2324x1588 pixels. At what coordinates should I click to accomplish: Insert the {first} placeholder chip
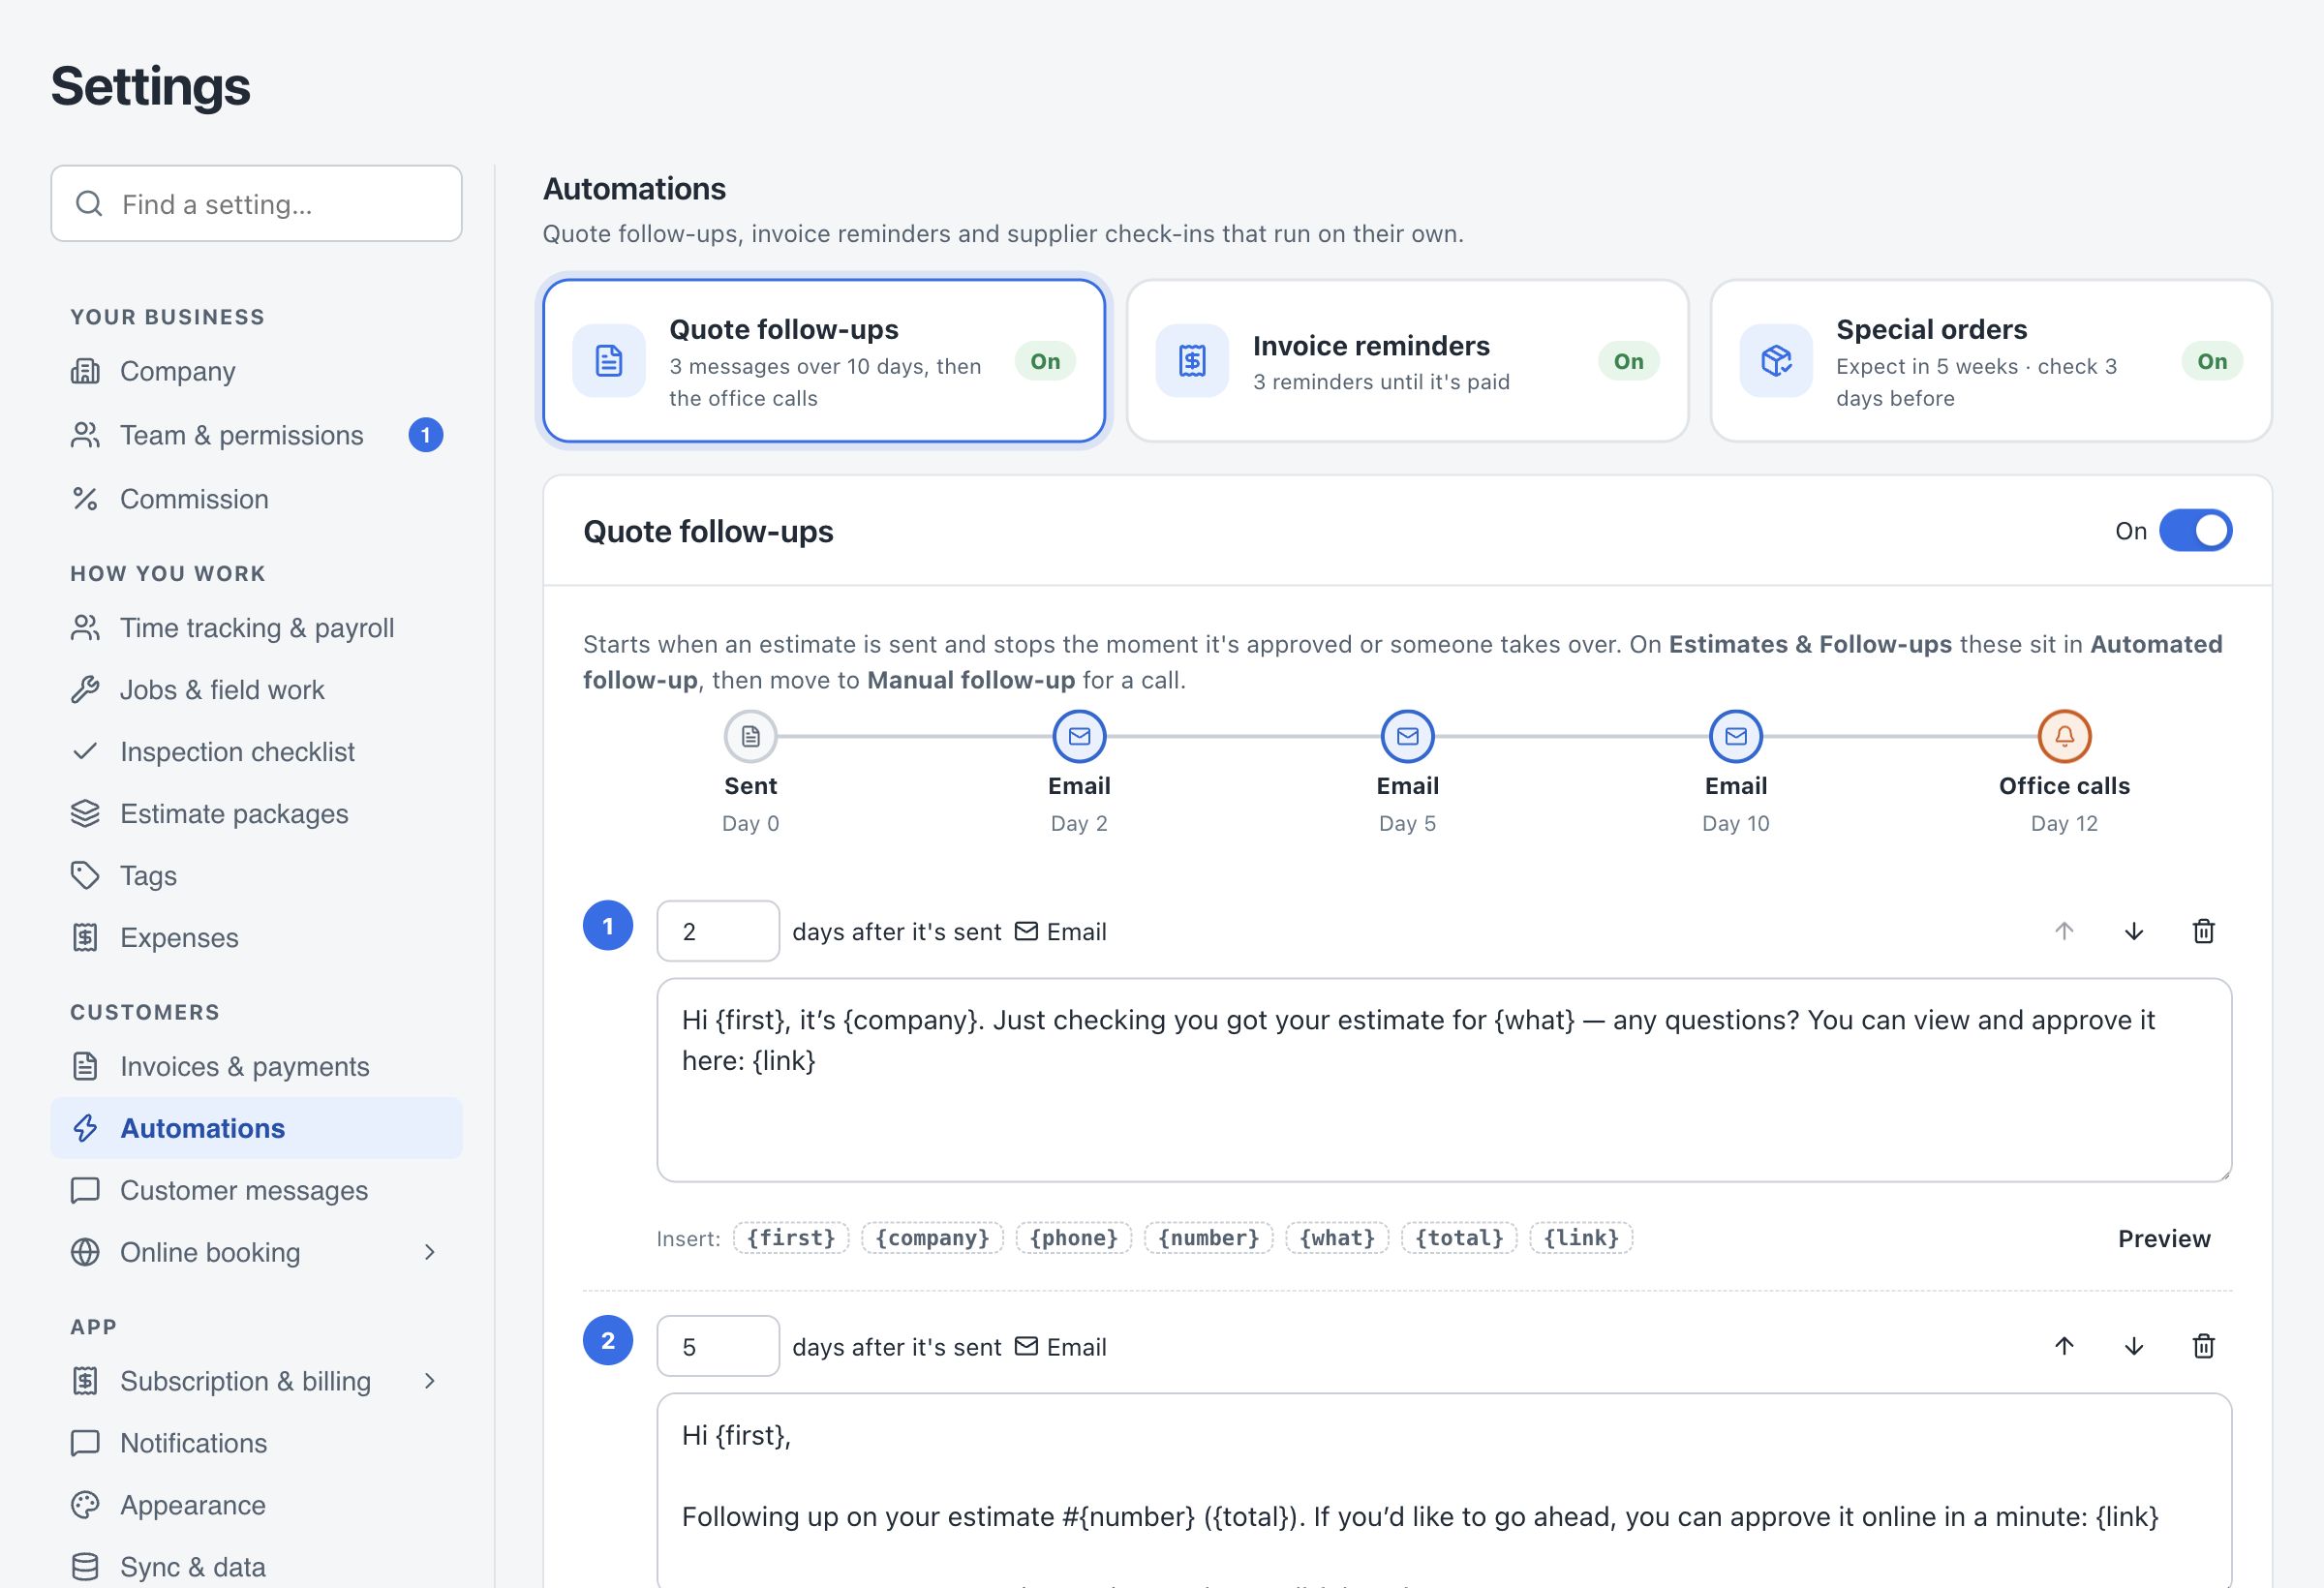point(791,1238)
